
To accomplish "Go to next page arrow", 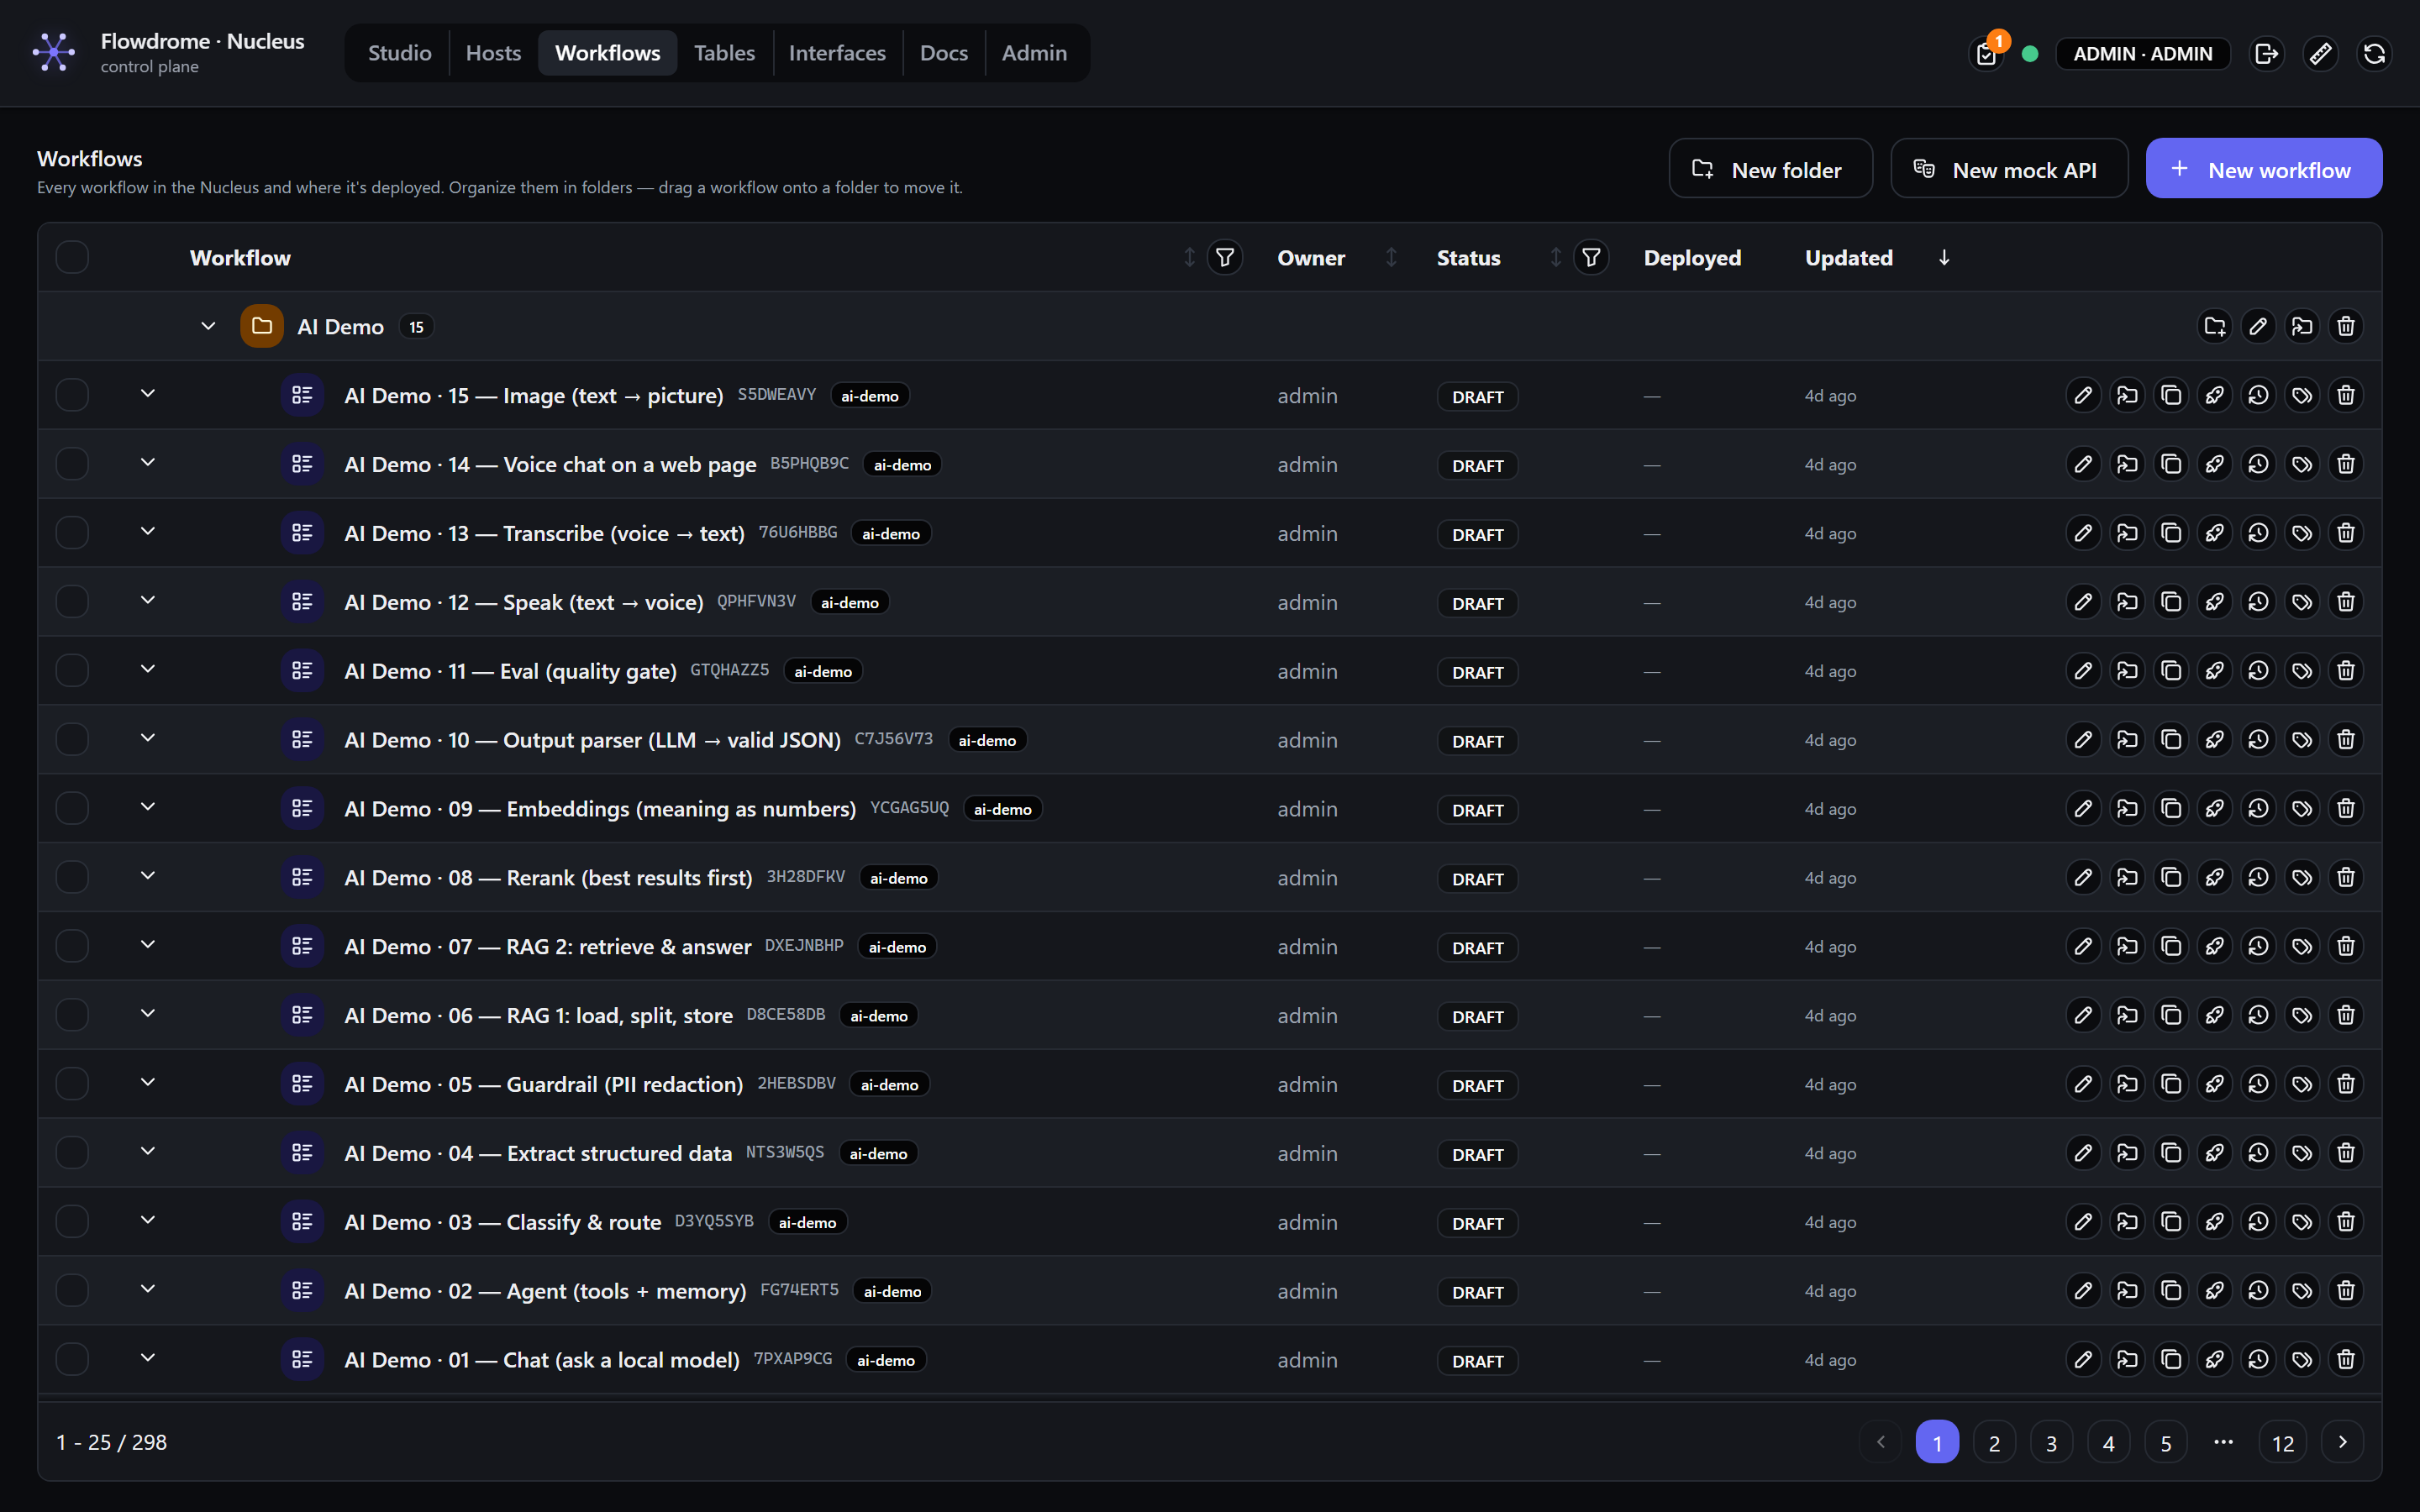I will pos(2342,1442).
